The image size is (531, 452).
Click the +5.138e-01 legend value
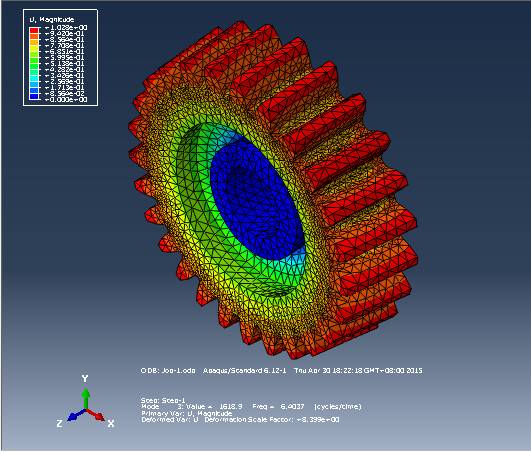pyautogui.click(x=64, y=64)
